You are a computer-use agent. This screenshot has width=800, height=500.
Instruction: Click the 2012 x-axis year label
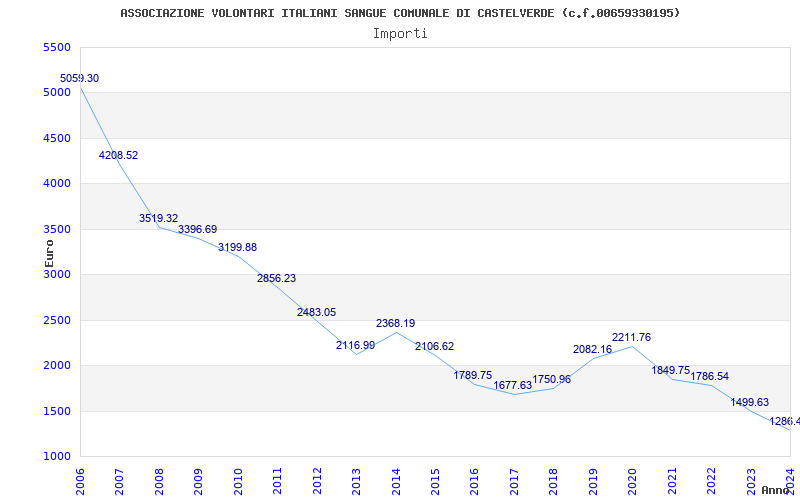317,481
